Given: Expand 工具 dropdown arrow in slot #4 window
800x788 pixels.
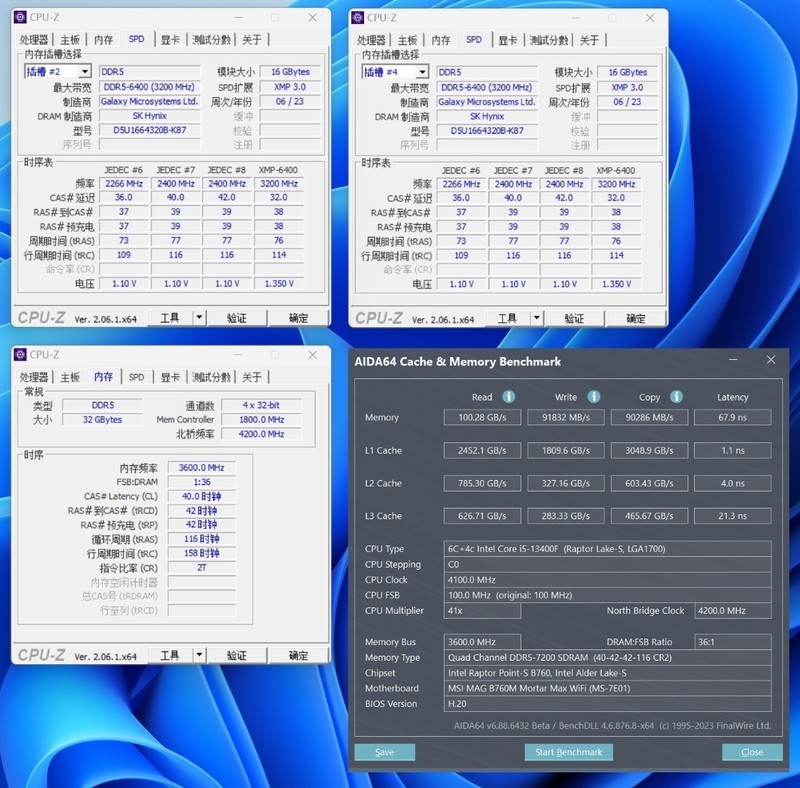Looking at the screenshot, I should pyautogui.click(x=536, y=318).
